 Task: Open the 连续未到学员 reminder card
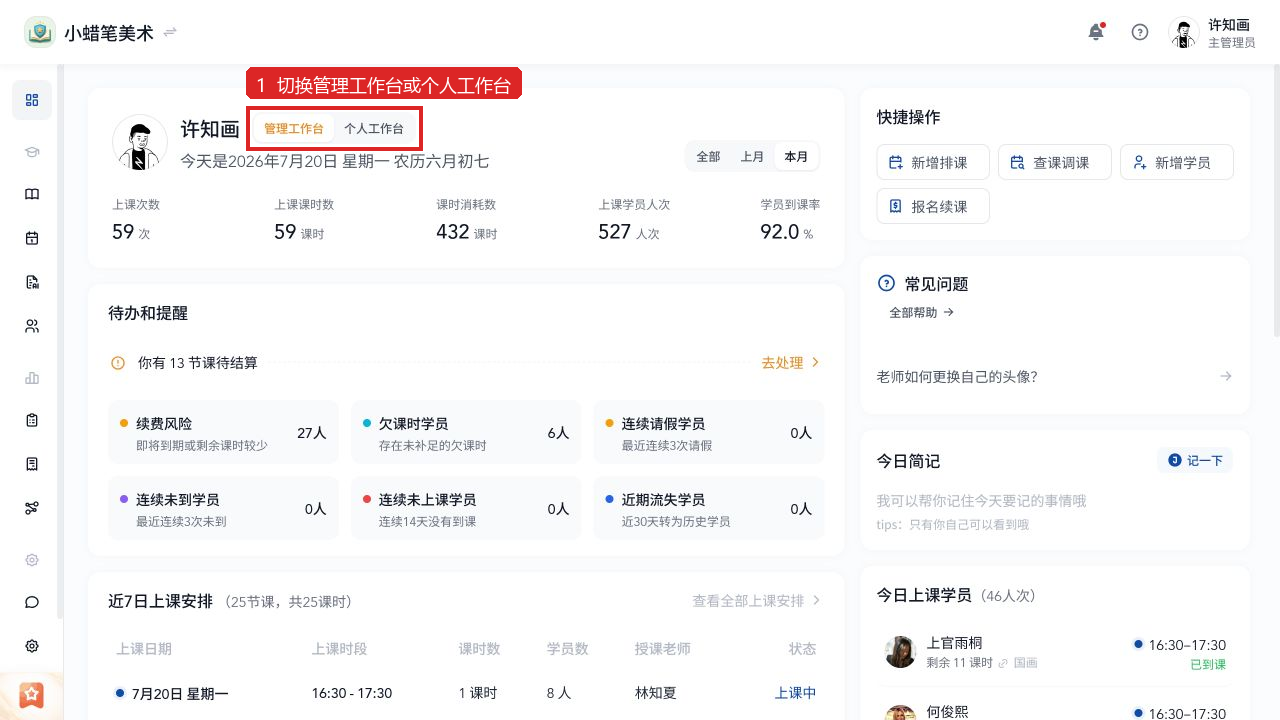(224, 508)
